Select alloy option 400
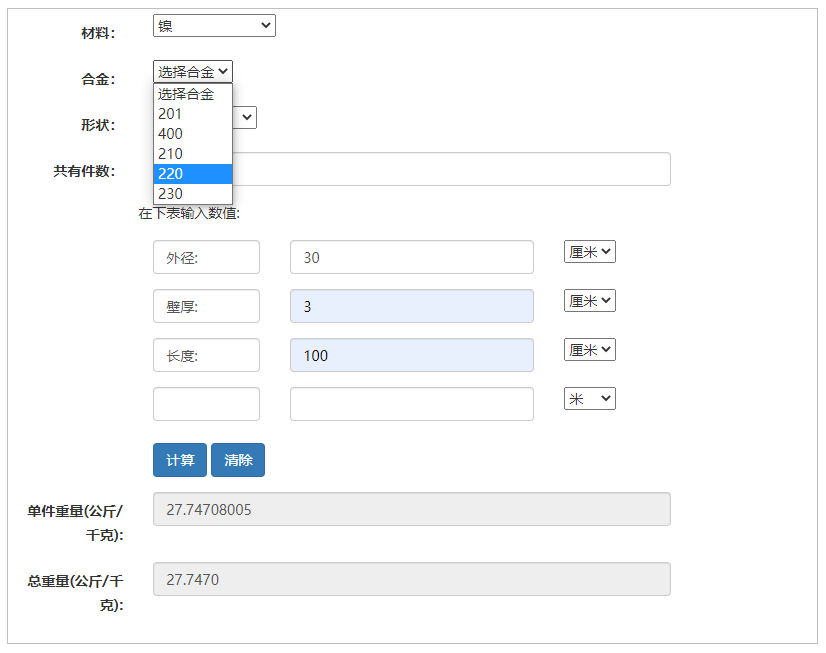The width and height of the screenshot is (826, 653). (x=193, y=134)
